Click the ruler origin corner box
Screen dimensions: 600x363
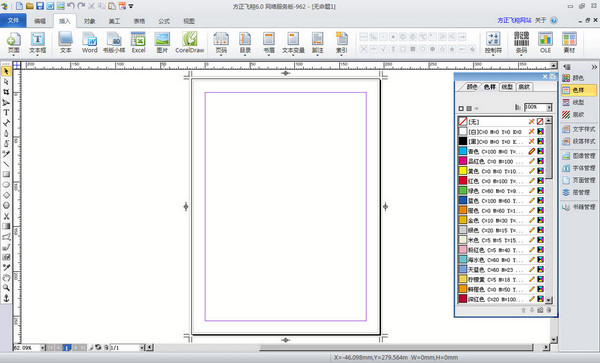(x=16, y=65)
